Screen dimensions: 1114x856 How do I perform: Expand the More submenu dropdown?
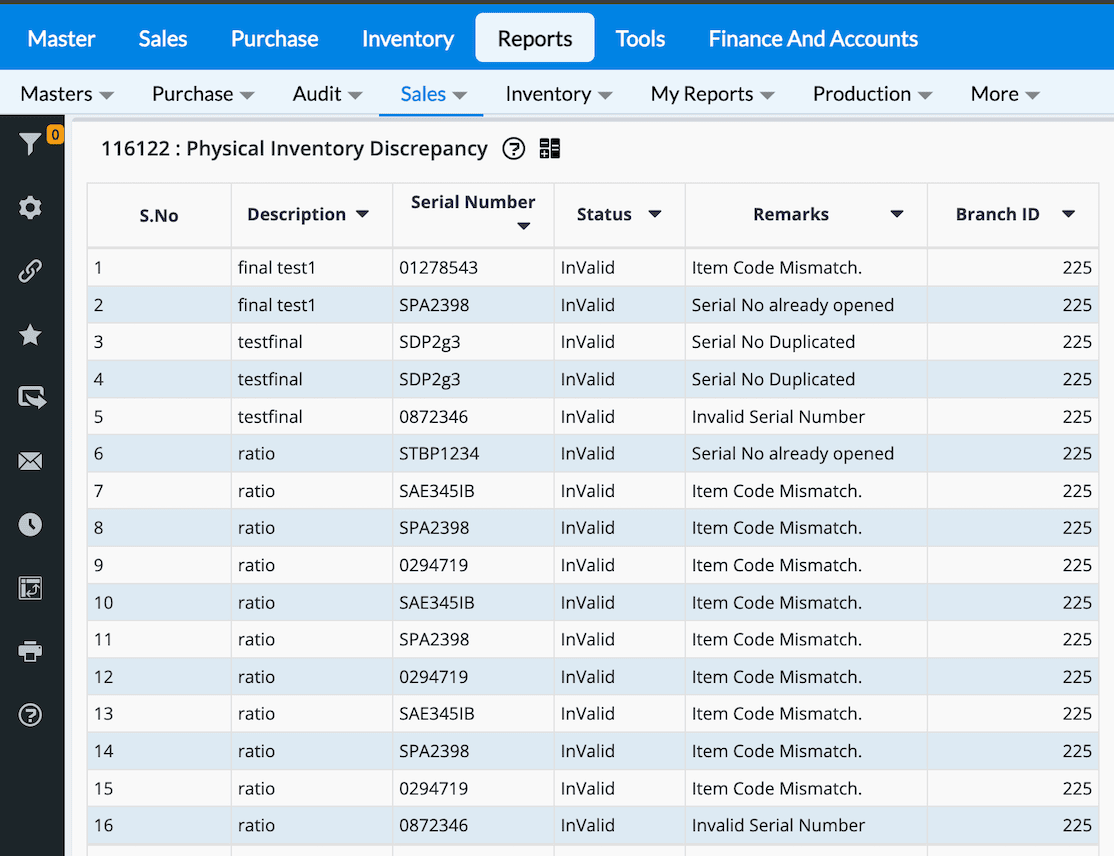pyautogui.click(x=1005, y=94)
